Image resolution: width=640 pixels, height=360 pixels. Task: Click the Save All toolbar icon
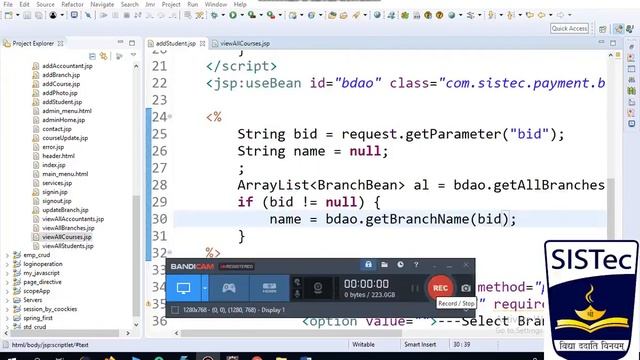coord(38,15)
